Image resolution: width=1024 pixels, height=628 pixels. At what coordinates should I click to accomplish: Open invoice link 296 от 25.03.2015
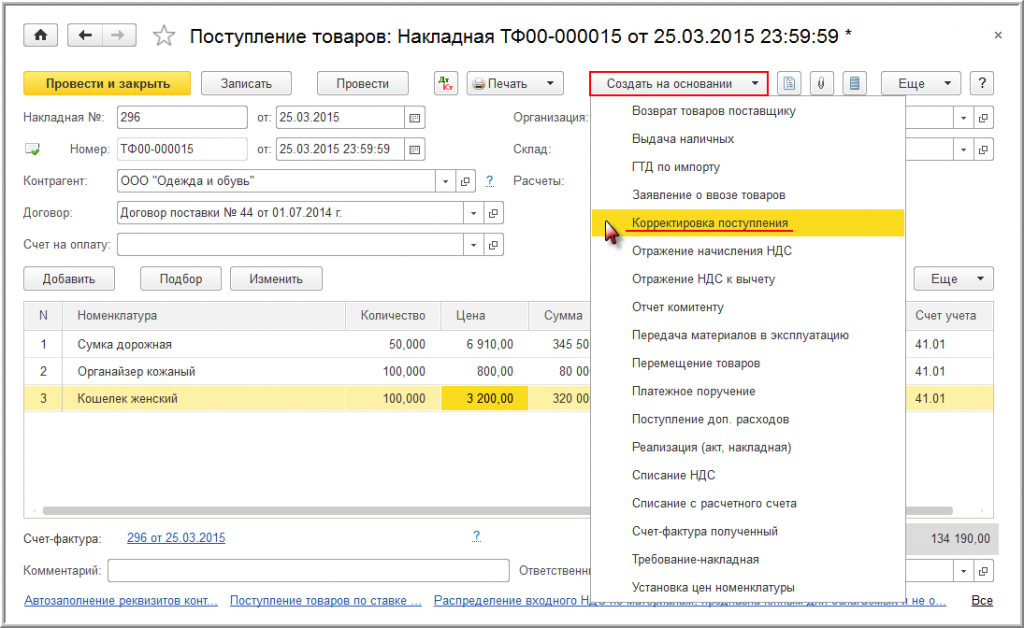(x=176, y=538)
